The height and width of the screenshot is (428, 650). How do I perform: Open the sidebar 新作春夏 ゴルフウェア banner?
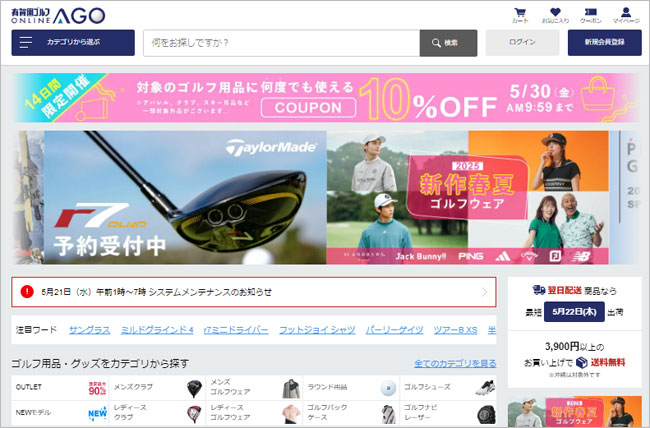click(575, 411)
